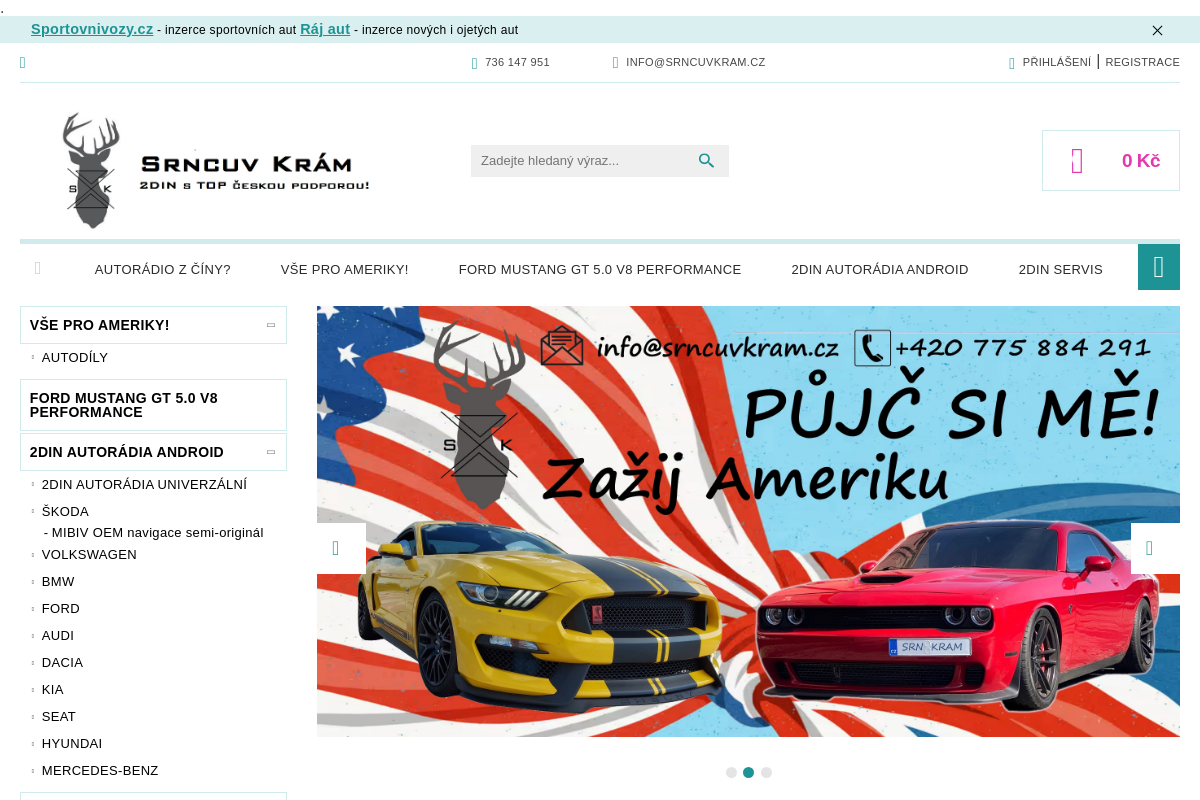1200x800 pixels.
Task: Open the BMW category
Action: point(58,582)
